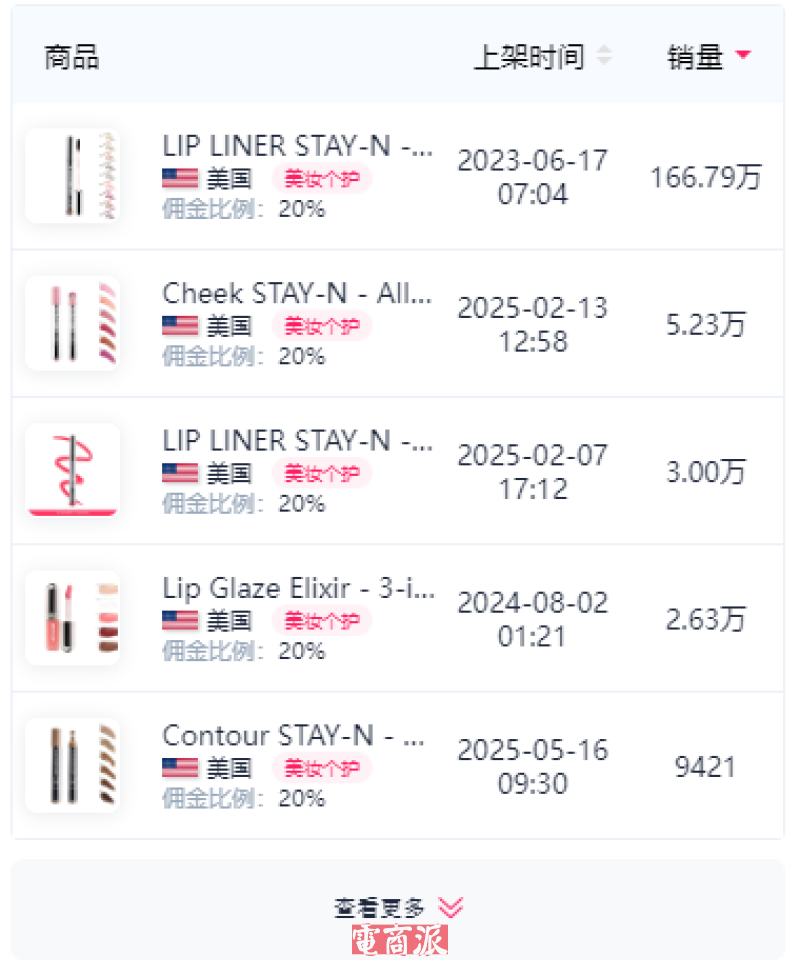Click 美妆个护 tag on Contour STAY-N row

321,768
